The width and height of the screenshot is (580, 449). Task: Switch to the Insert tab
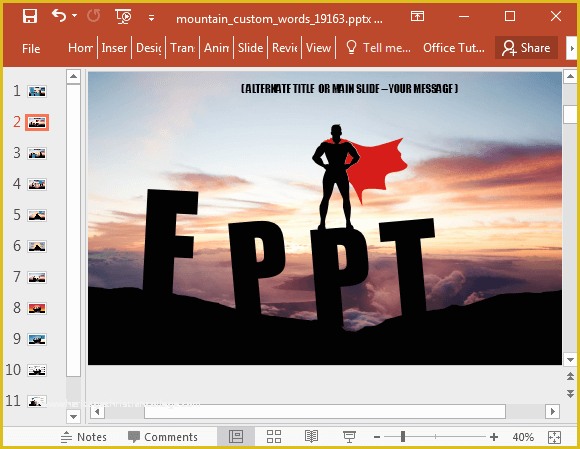[114, 48]
